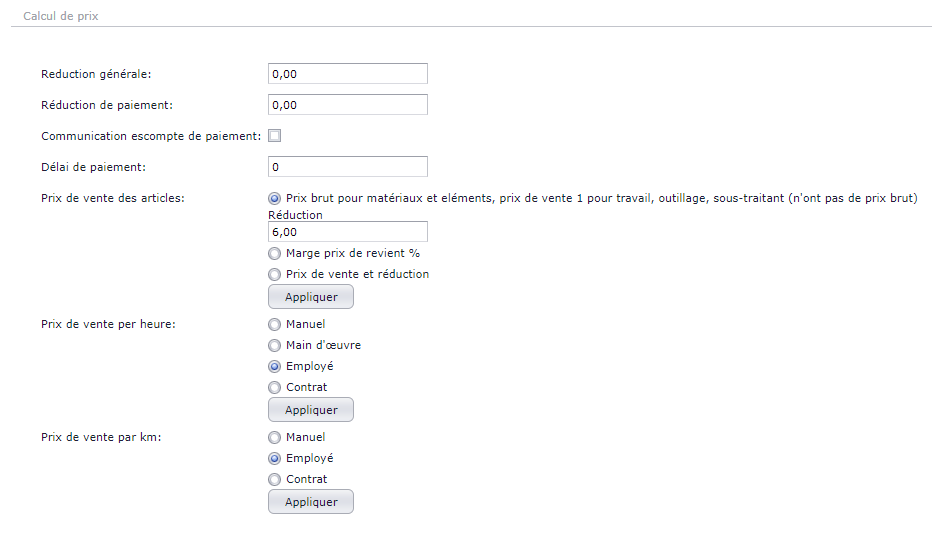Click the Reduction générale input field

(348, 74)
